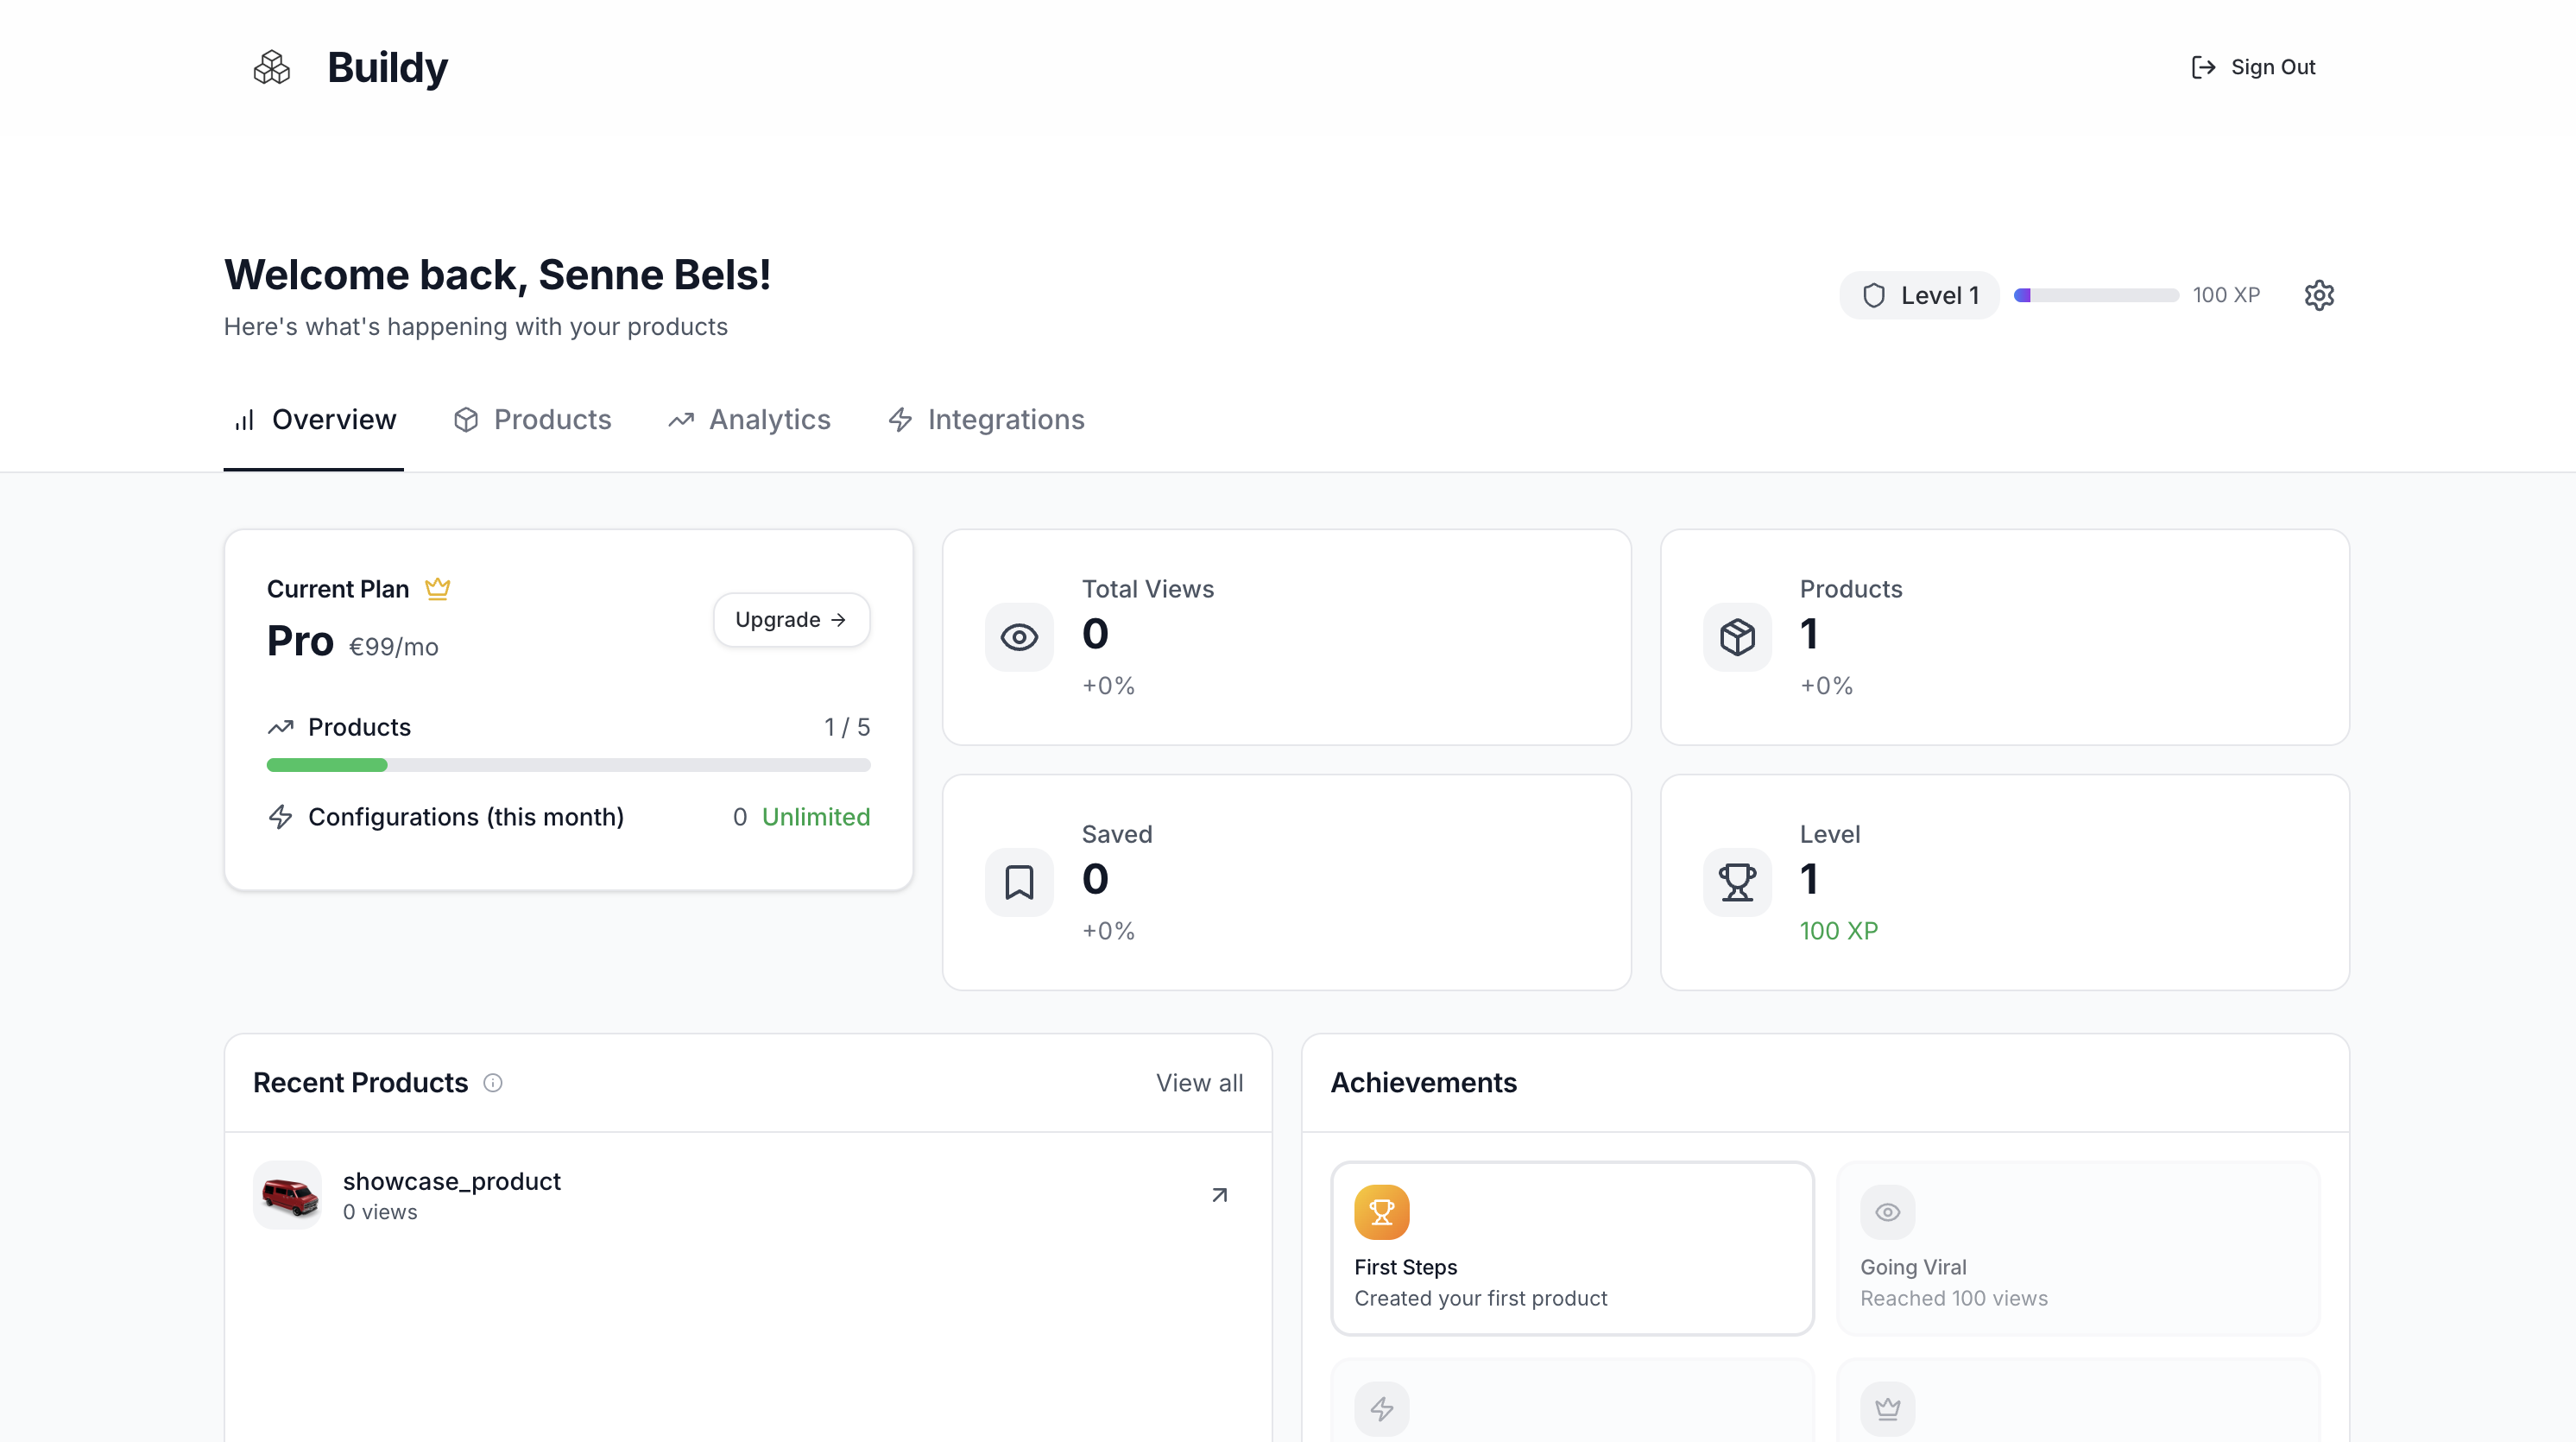This screenshot has width=2576, height=1442.
Task: Click the Products box icon in stats card
Action: [x=1737, y=637]
